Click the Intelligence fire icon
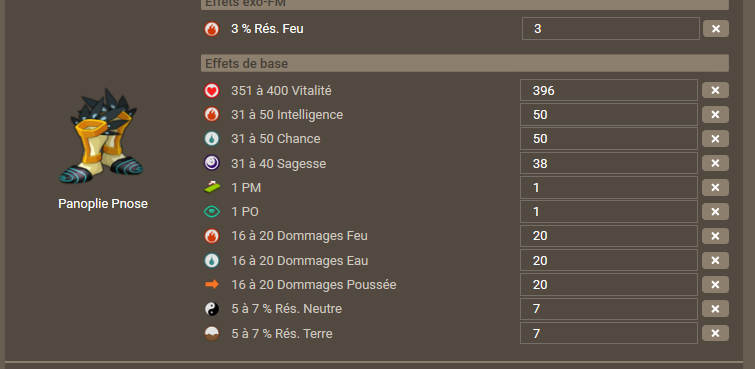Image resolution: width=755 pixels, height=369 pixels. 211,115
